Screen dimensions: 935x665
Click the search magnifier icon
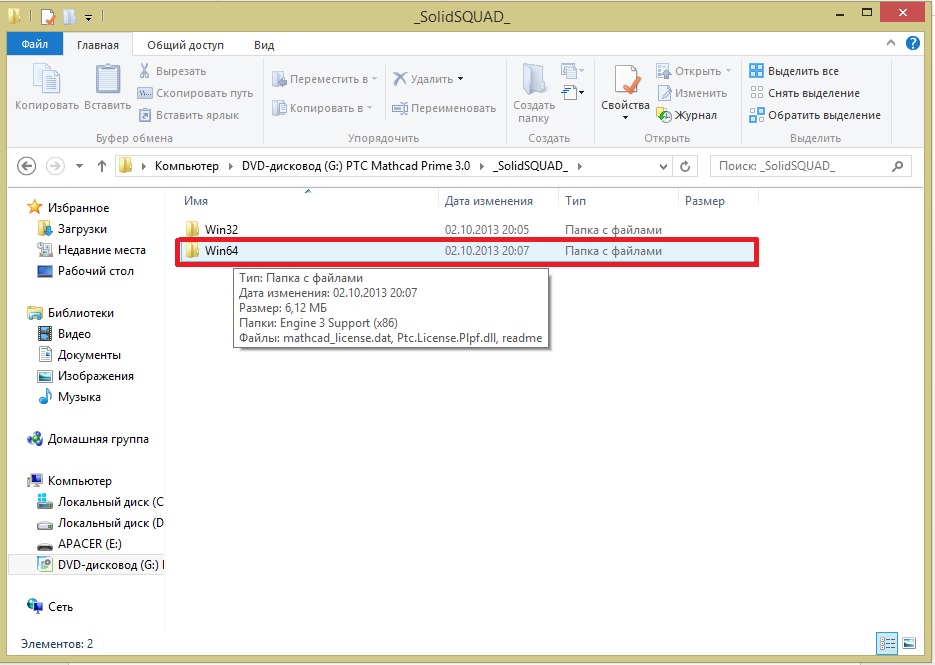tap(897, 166)
